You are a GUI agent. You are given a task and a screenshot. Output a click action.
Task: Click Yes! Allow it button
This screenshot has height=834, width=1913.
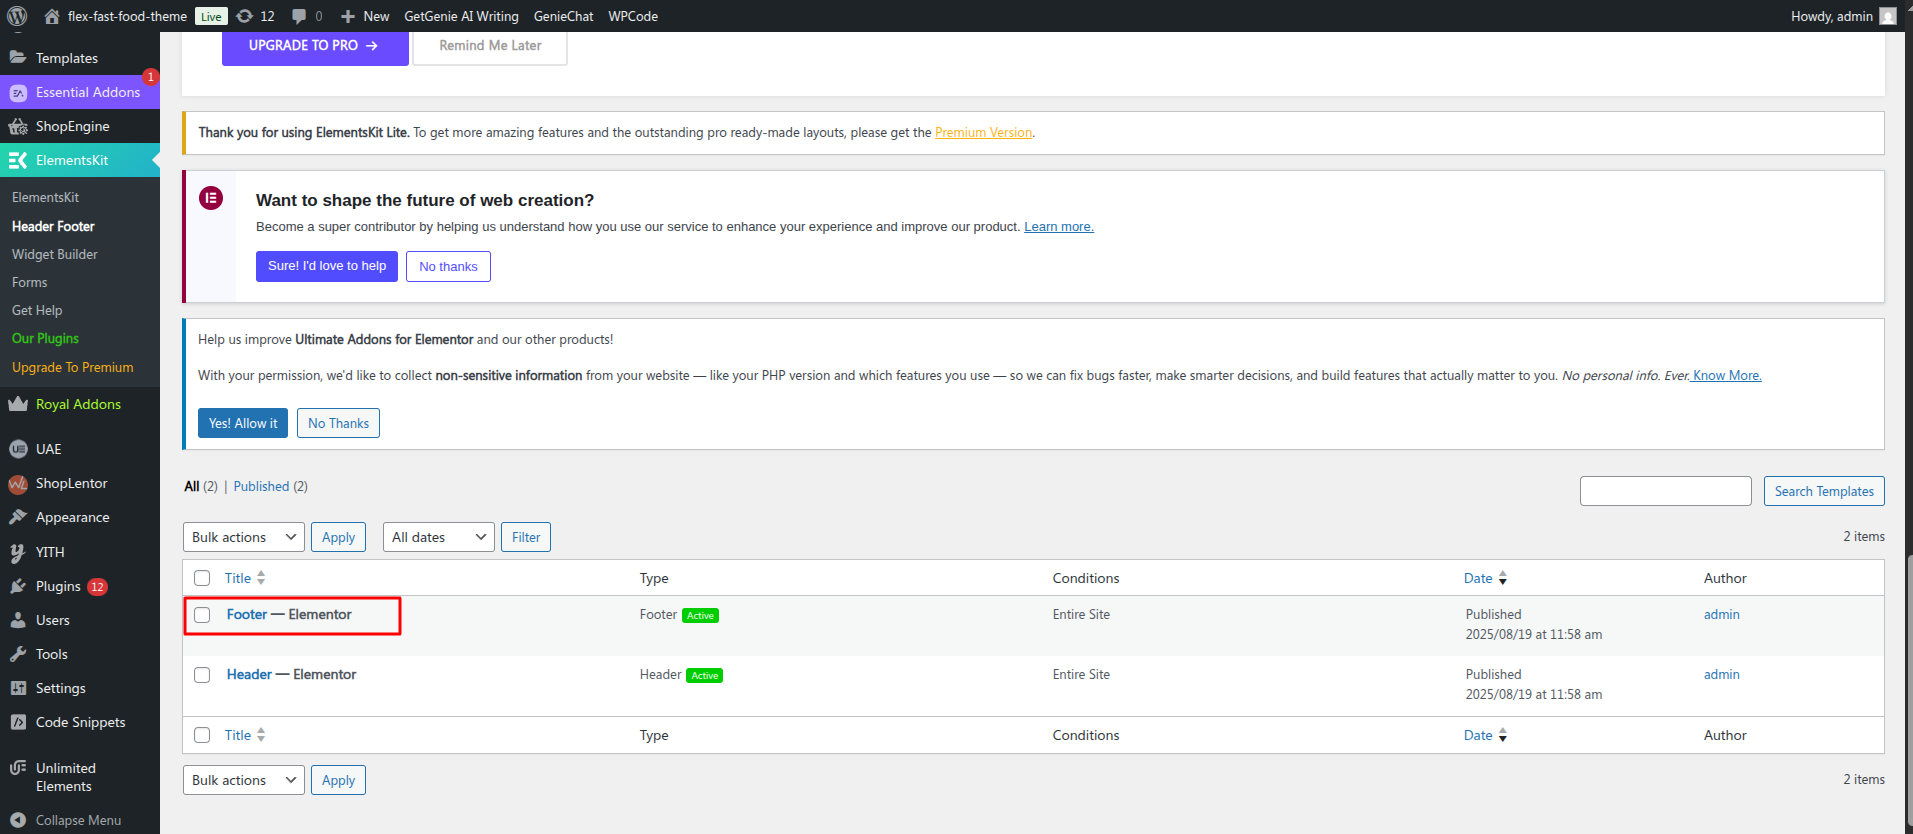tap(243, 423)
